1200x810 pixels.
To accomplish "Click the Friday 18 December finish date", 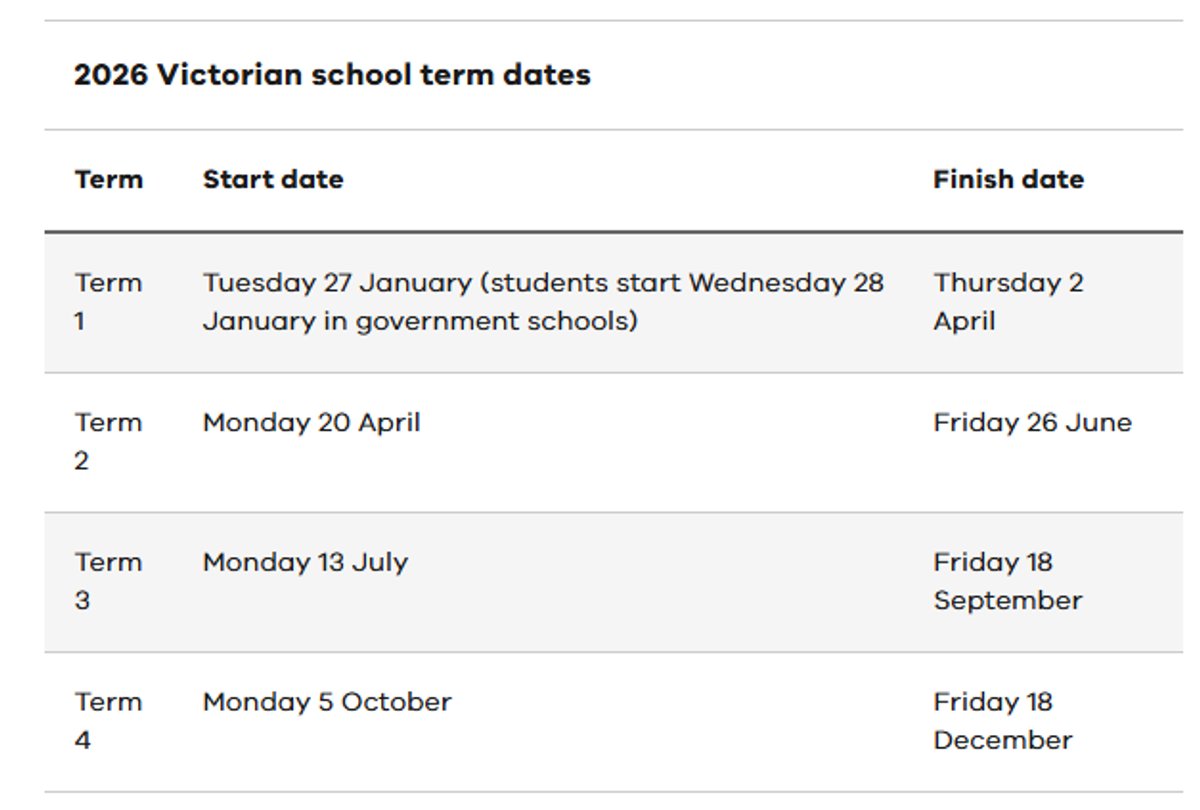I will pyautogui.click(x=1002, y=721).
